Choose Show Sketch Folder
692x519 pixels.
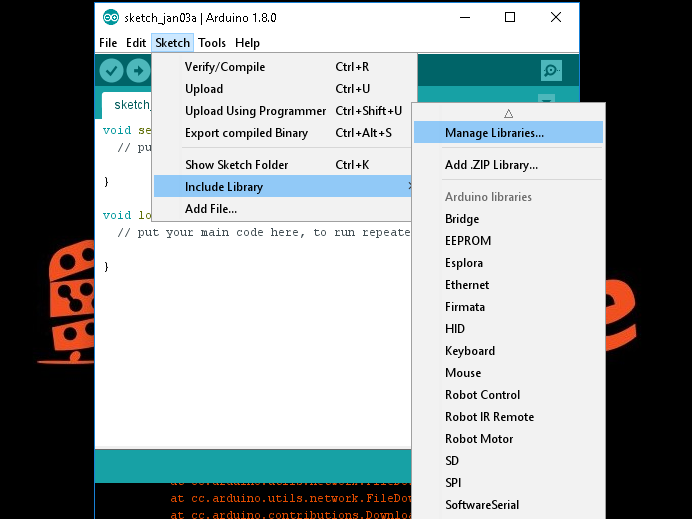(x=282, y=165)
